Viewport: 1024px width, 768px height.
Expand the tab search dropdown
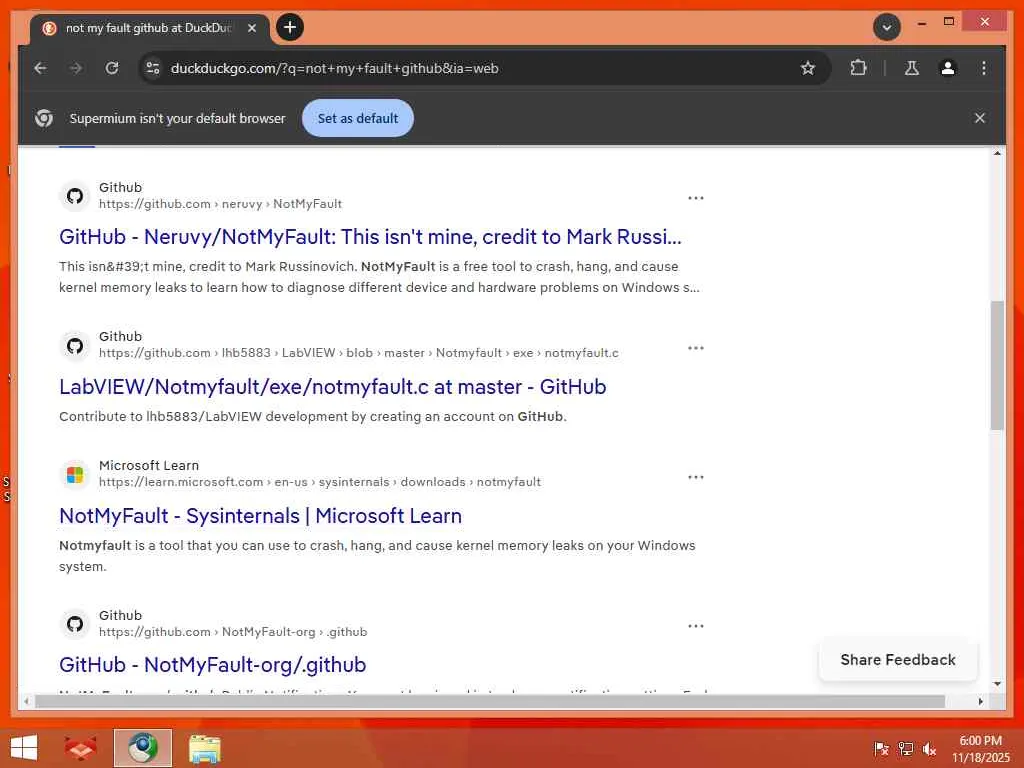(x=886, y=27)
